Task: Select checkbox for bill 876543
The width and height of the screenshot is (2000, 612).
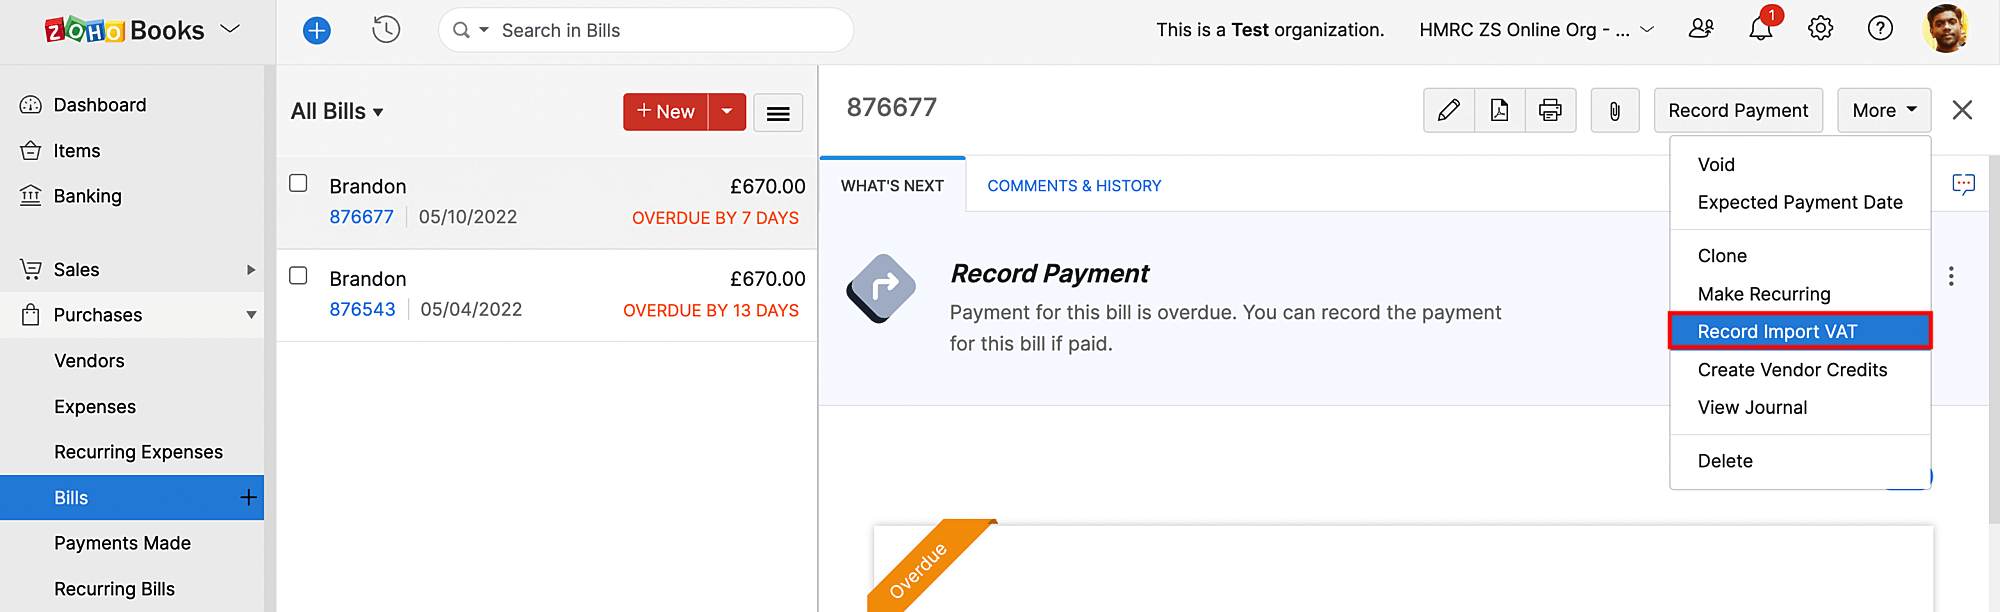Action: click(x=298, y=275)
